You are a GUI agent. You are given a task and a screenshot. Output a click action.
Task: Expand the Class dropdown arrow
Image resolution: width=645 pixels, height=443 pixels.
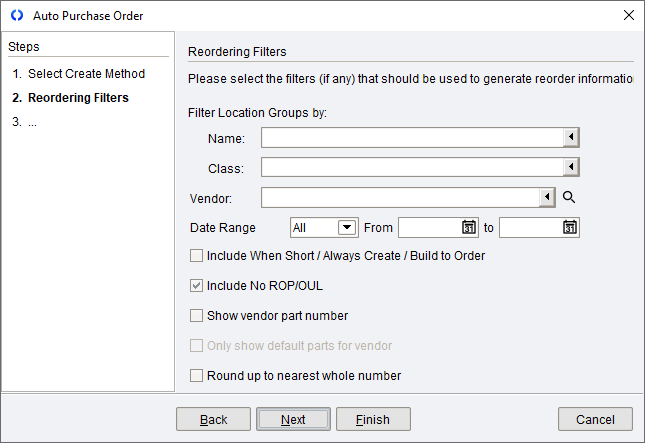(x=570, y=168)
